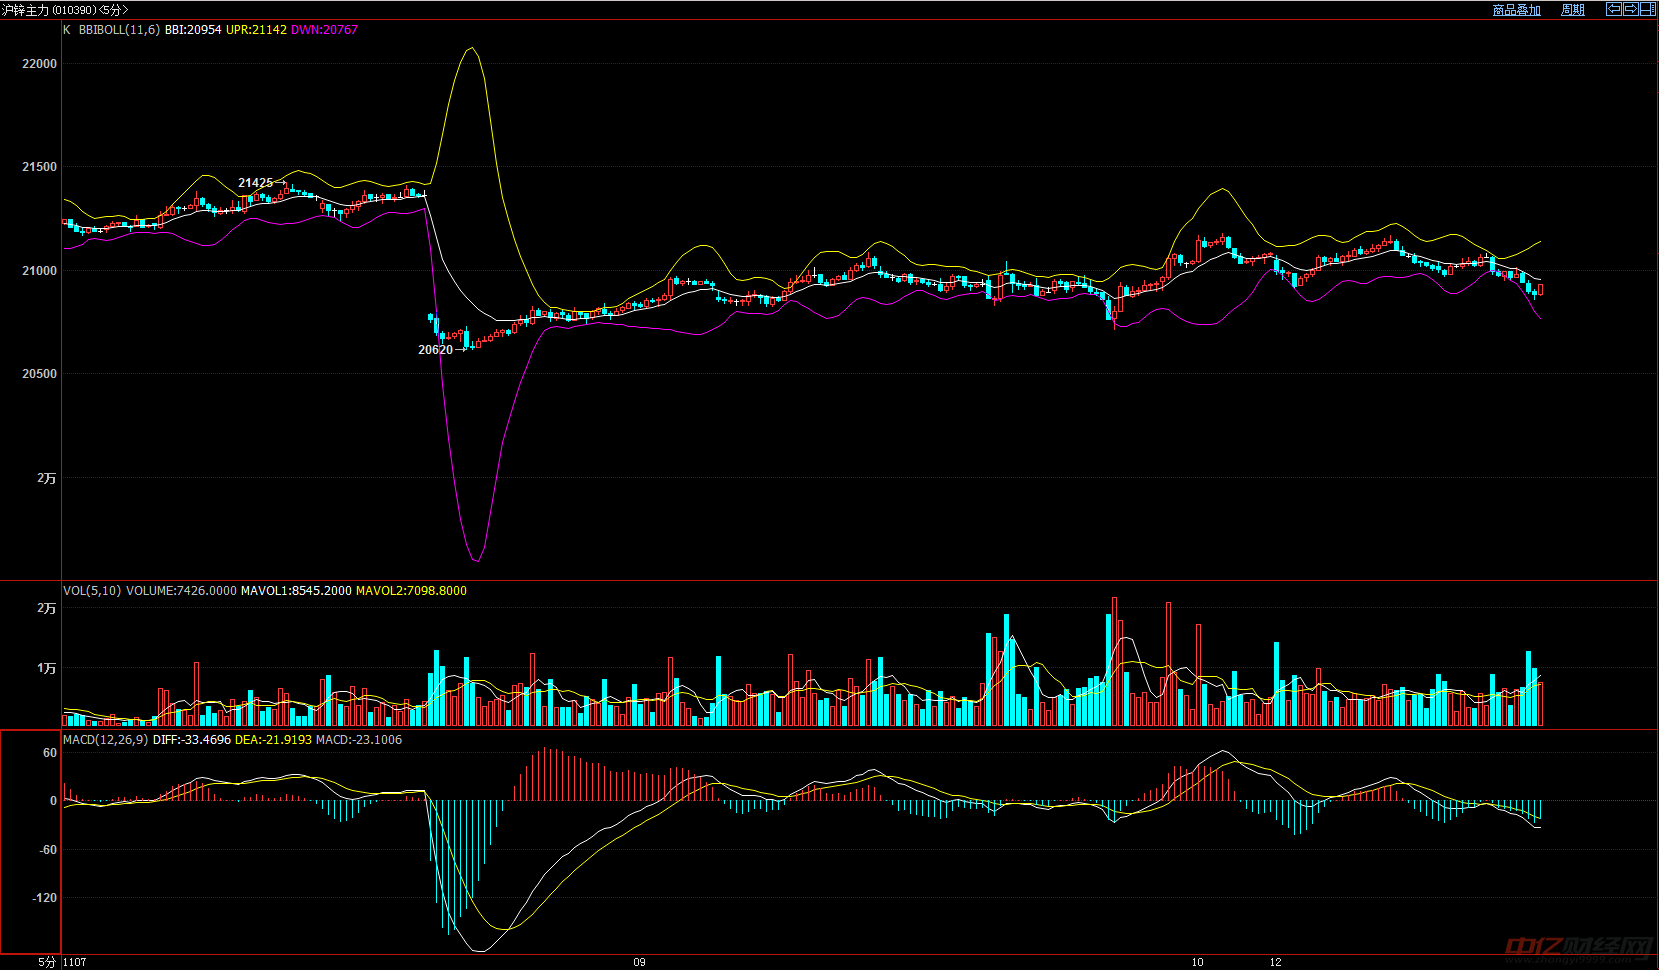
Task: Click the 12 marker on time axis
Action: click(x=1275, y=962)
